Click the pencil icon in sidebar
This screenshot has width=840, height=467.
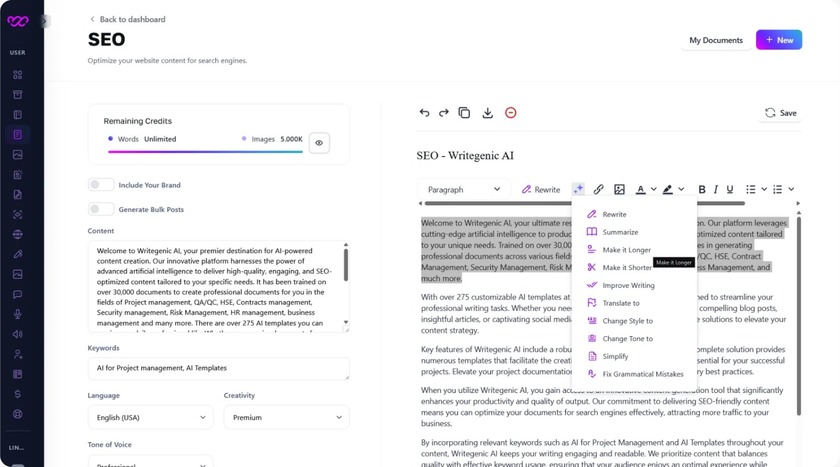[18, 254]
